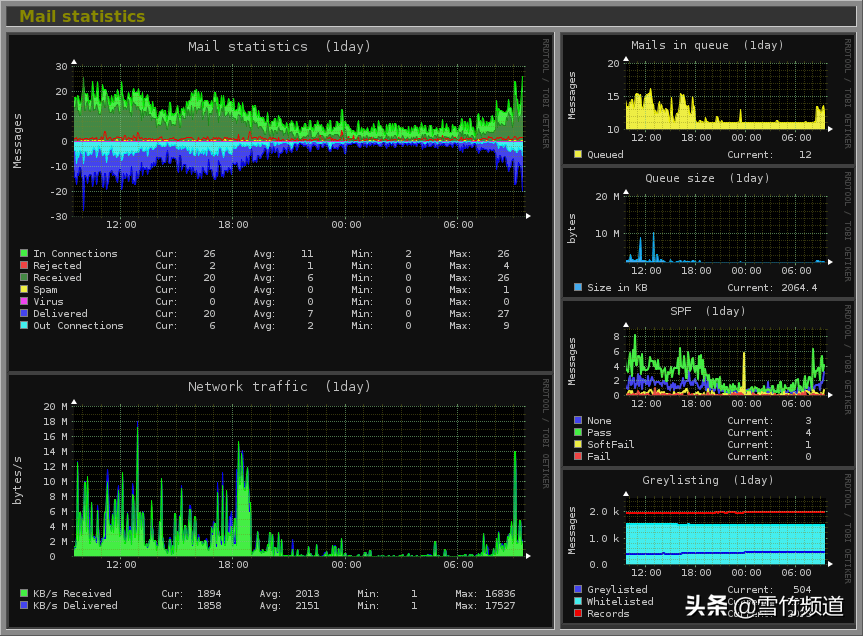The height and width of the screenshot is (636, 863).
Task: Click the Mail statistics (1day) graph title
Action: pyautogui.click(x=279, y=47)
